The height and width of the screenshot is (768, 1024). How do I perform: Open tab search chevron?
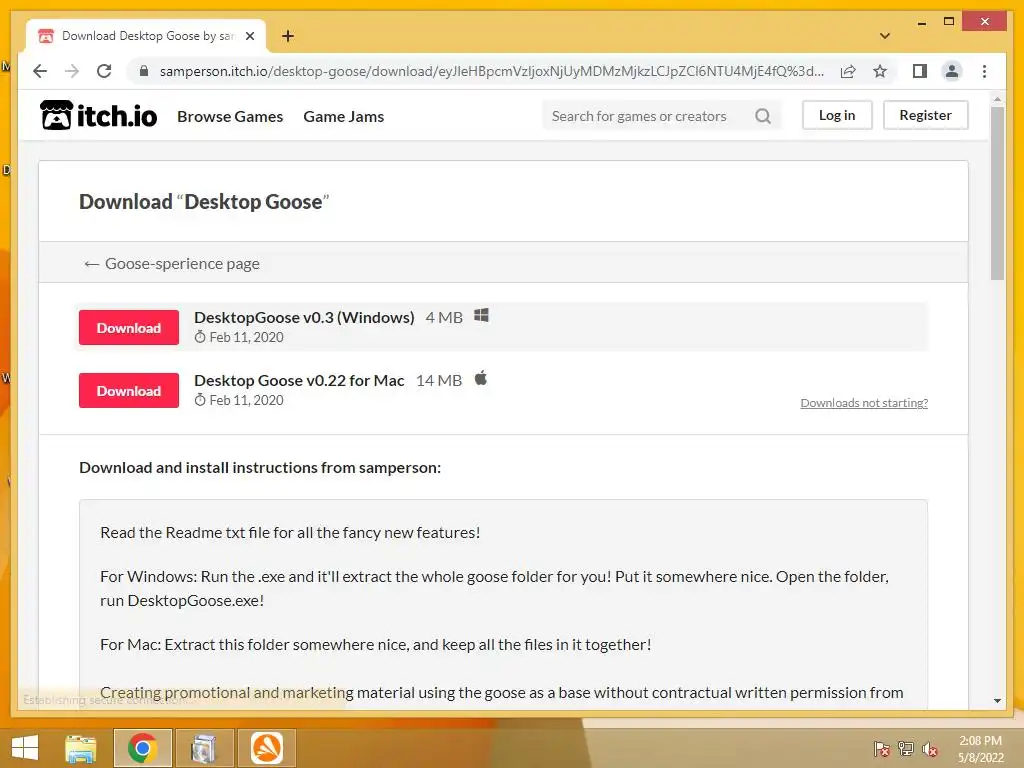point(885,36)
